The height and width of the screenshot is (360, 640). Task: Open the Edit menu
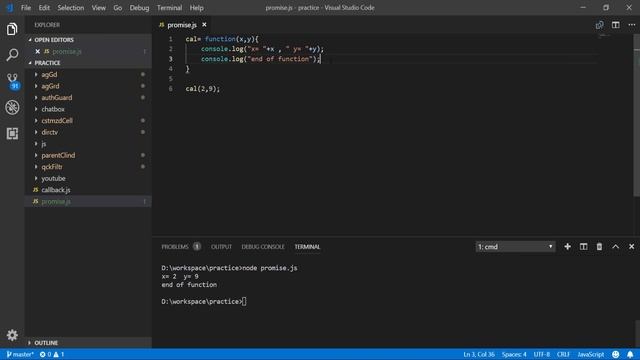(x=44, y=8)
